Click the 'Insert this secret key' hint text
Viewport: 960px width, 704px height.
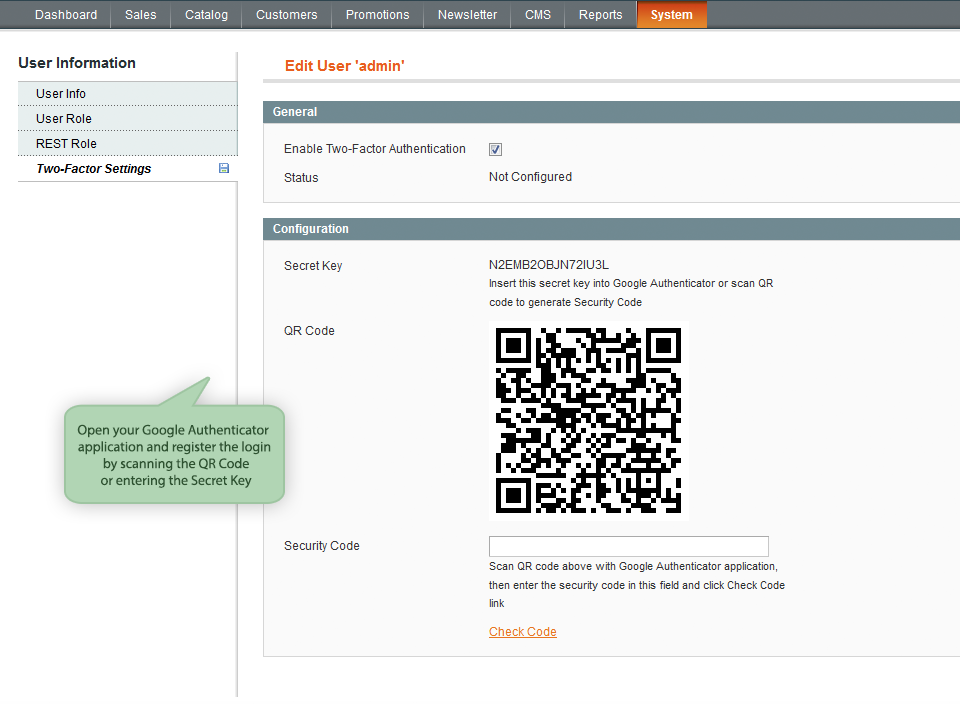(x=631, y=293)
